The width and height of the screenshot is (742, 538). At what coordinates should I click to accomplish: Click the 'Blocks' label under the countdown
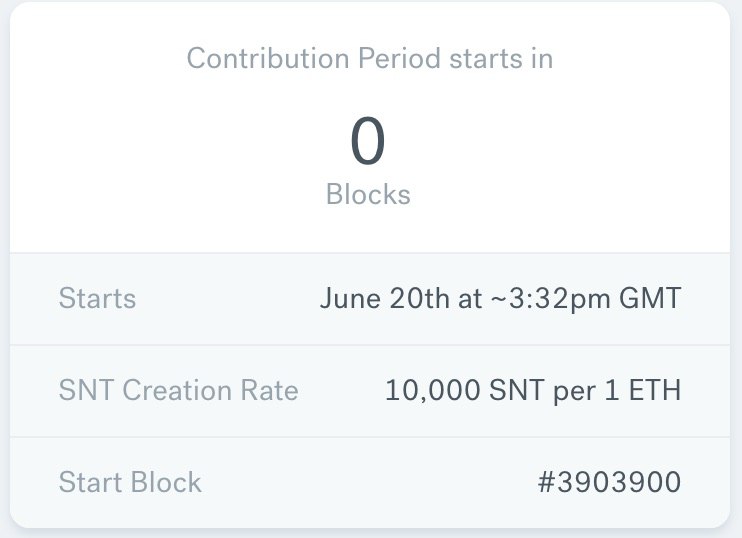click(368, 194)
